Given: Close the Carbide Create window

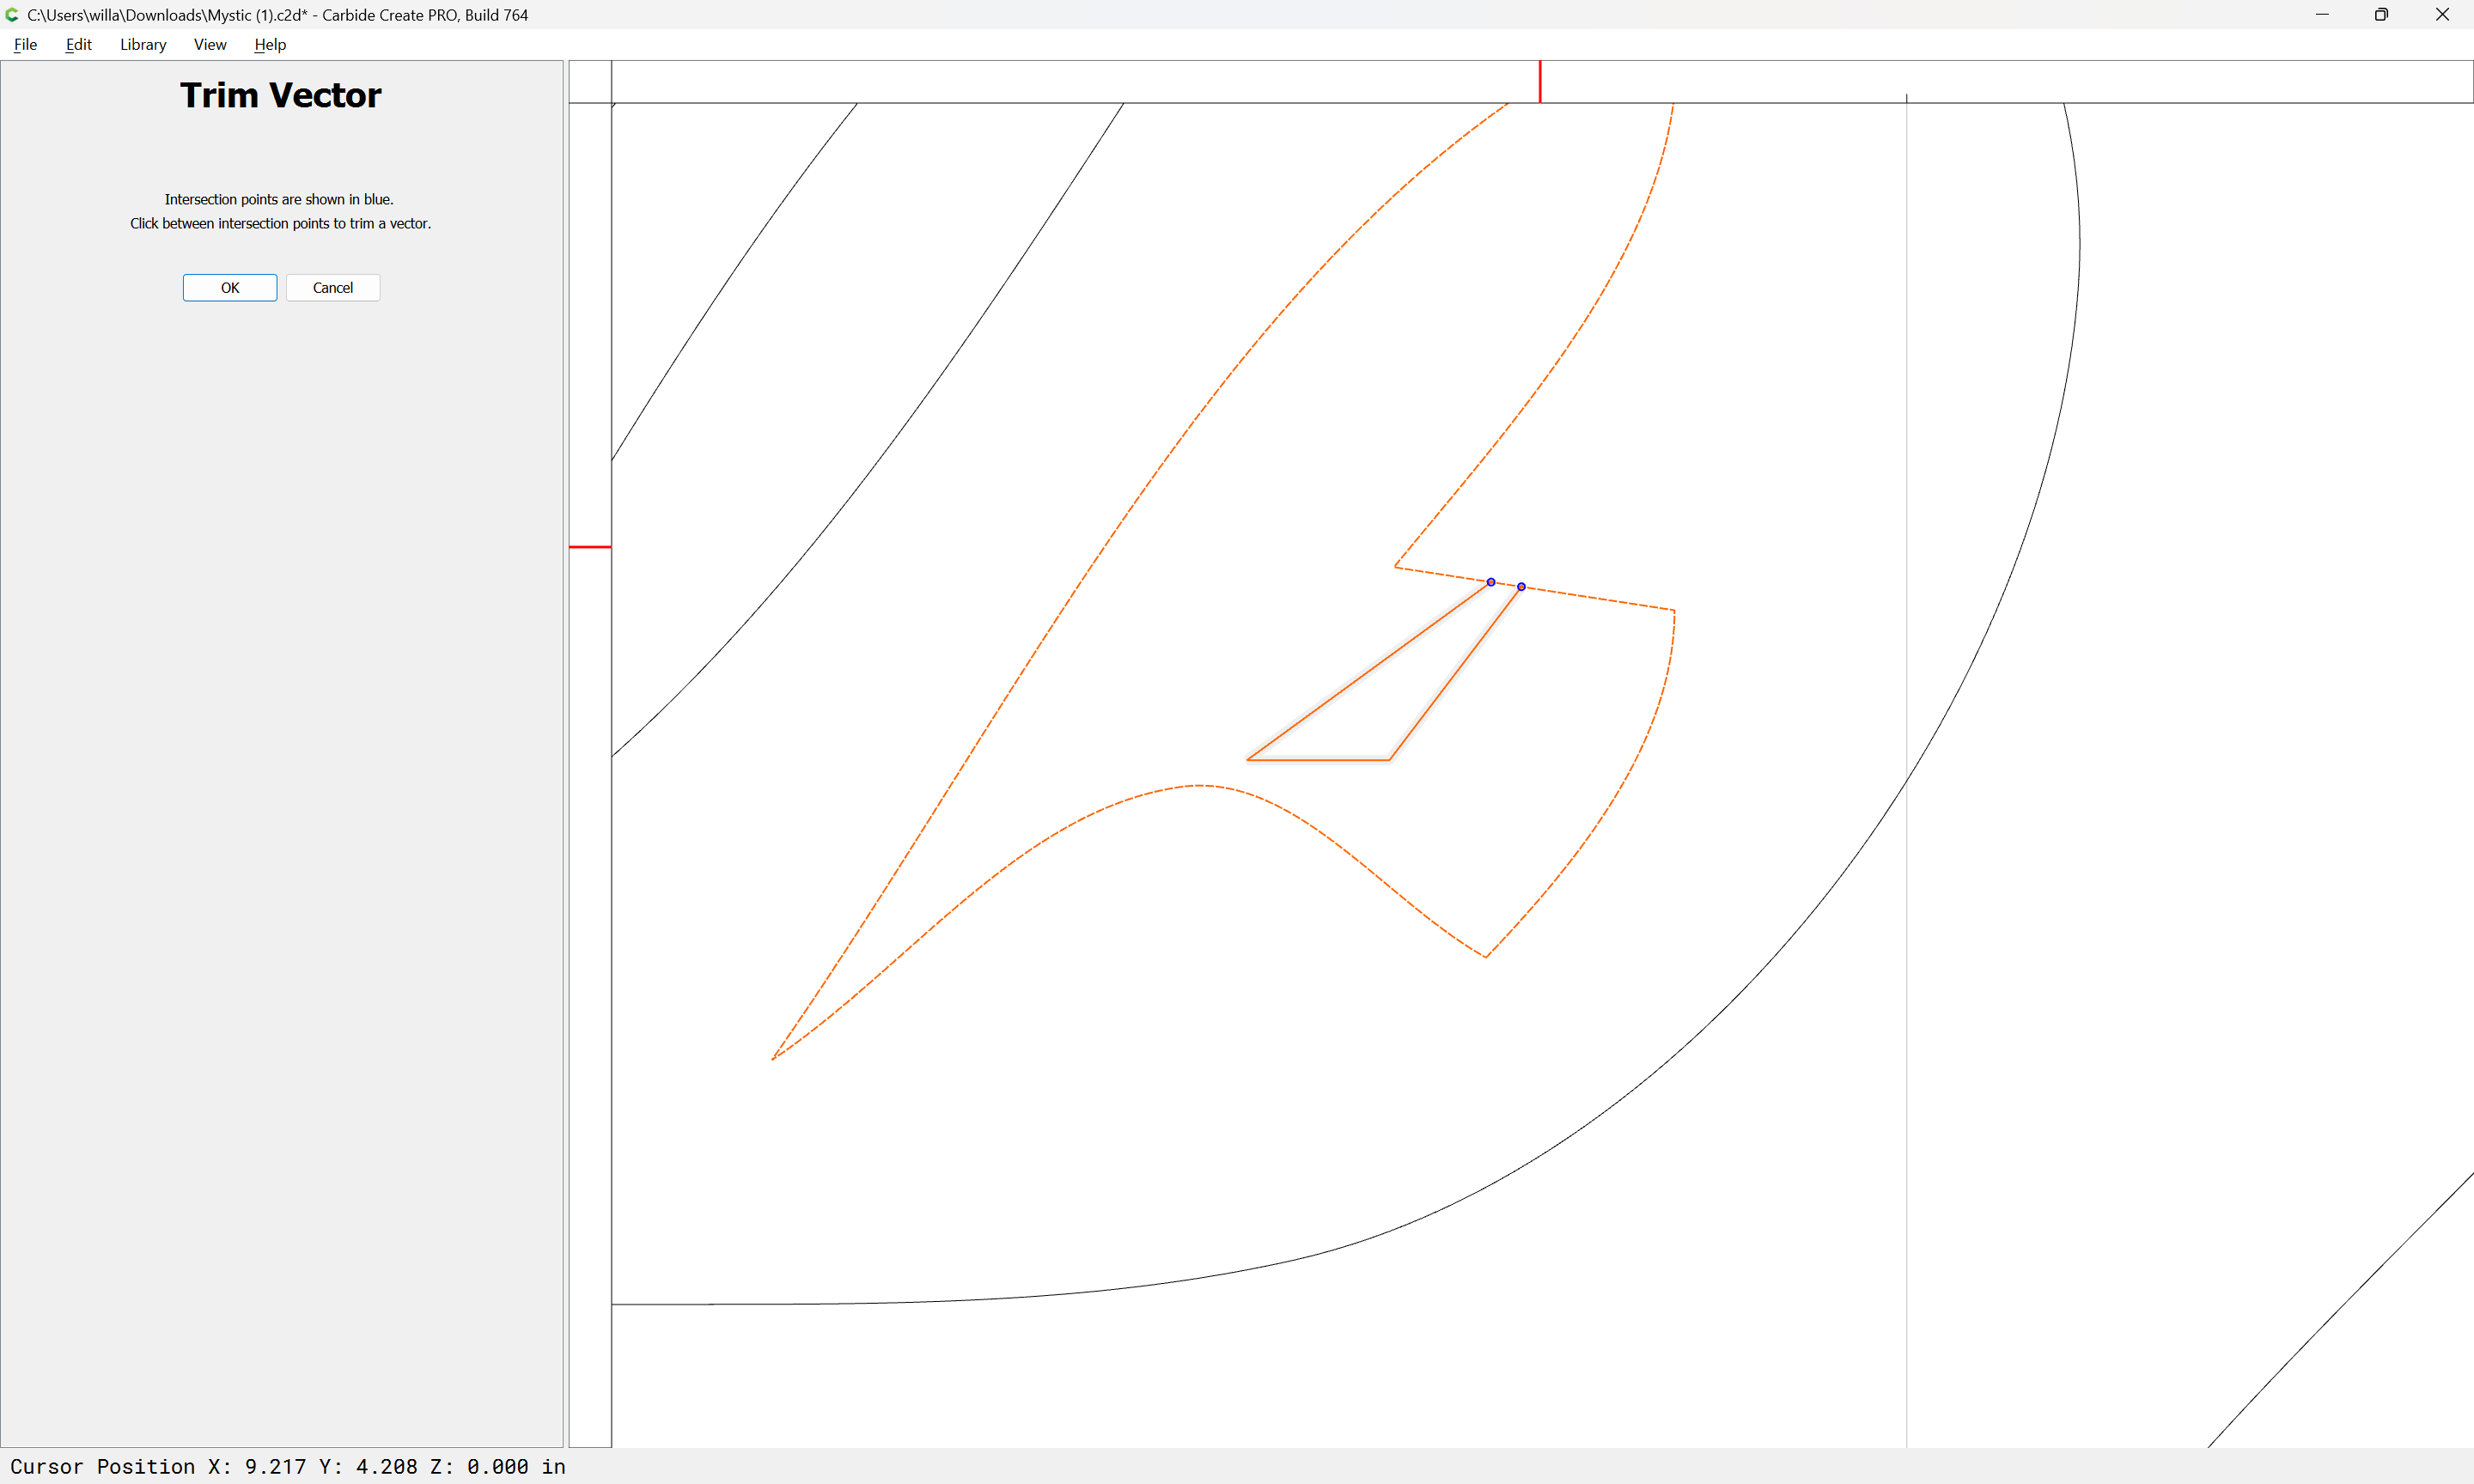Looking at the screenshot, I should [2442, 15].
